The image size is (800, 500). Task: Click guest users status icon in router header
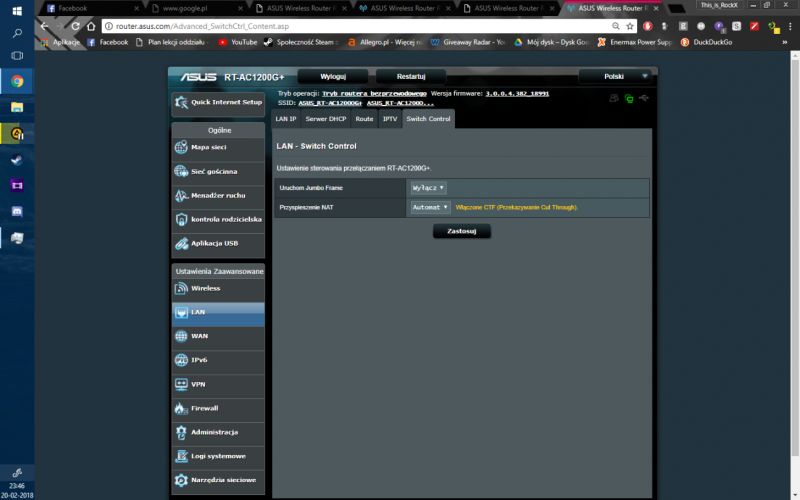coord(614,98)
